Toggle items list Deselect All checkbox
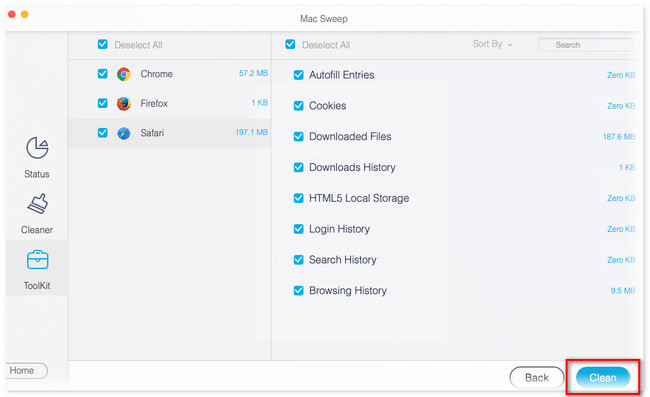Viewport: 650px width, 397px height. [x=290, y=44]
